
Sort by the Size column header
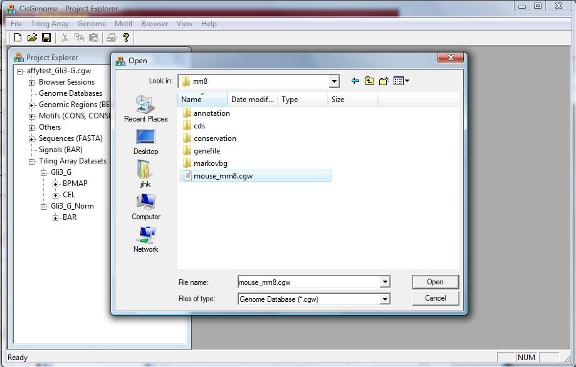coord(353,99)
